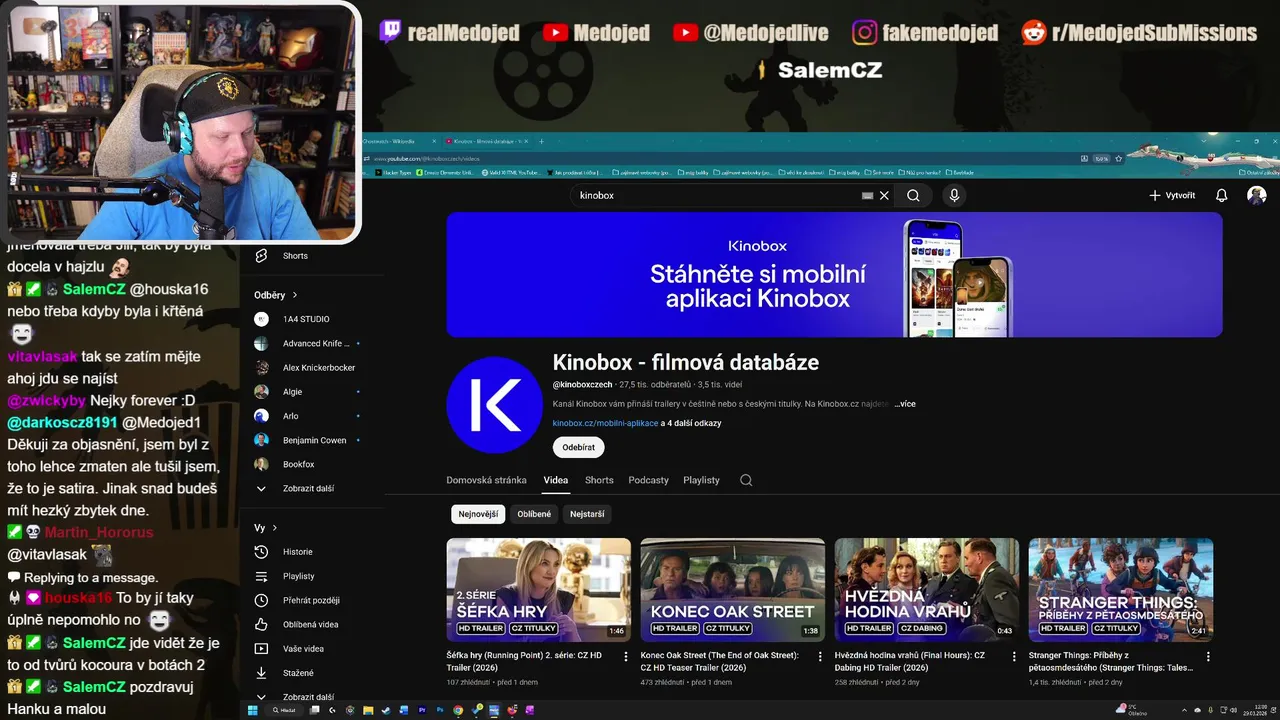Open Benjamin Cowen channel

coord(312,440)
